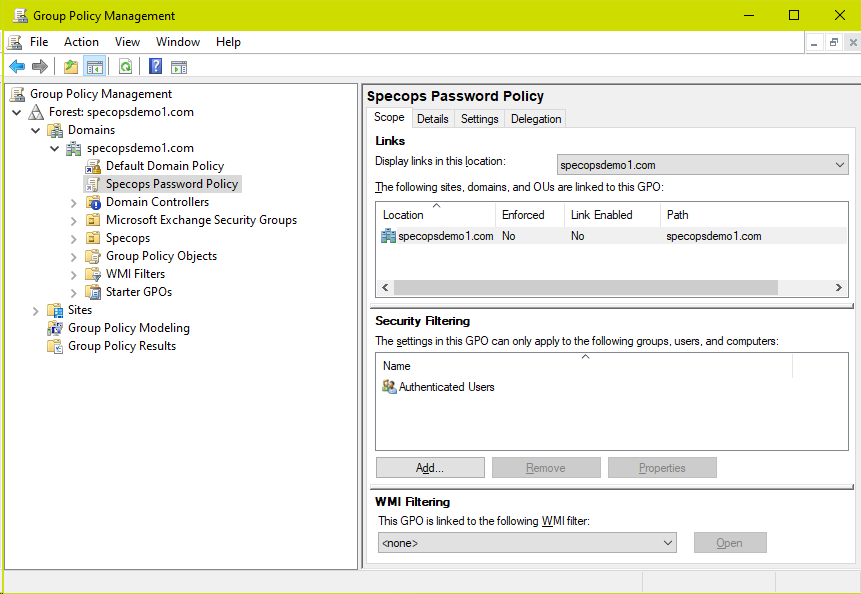Viewport: 861px width, 594px height.
Task: Open the Help menu
Action: [x=228, y=42]
